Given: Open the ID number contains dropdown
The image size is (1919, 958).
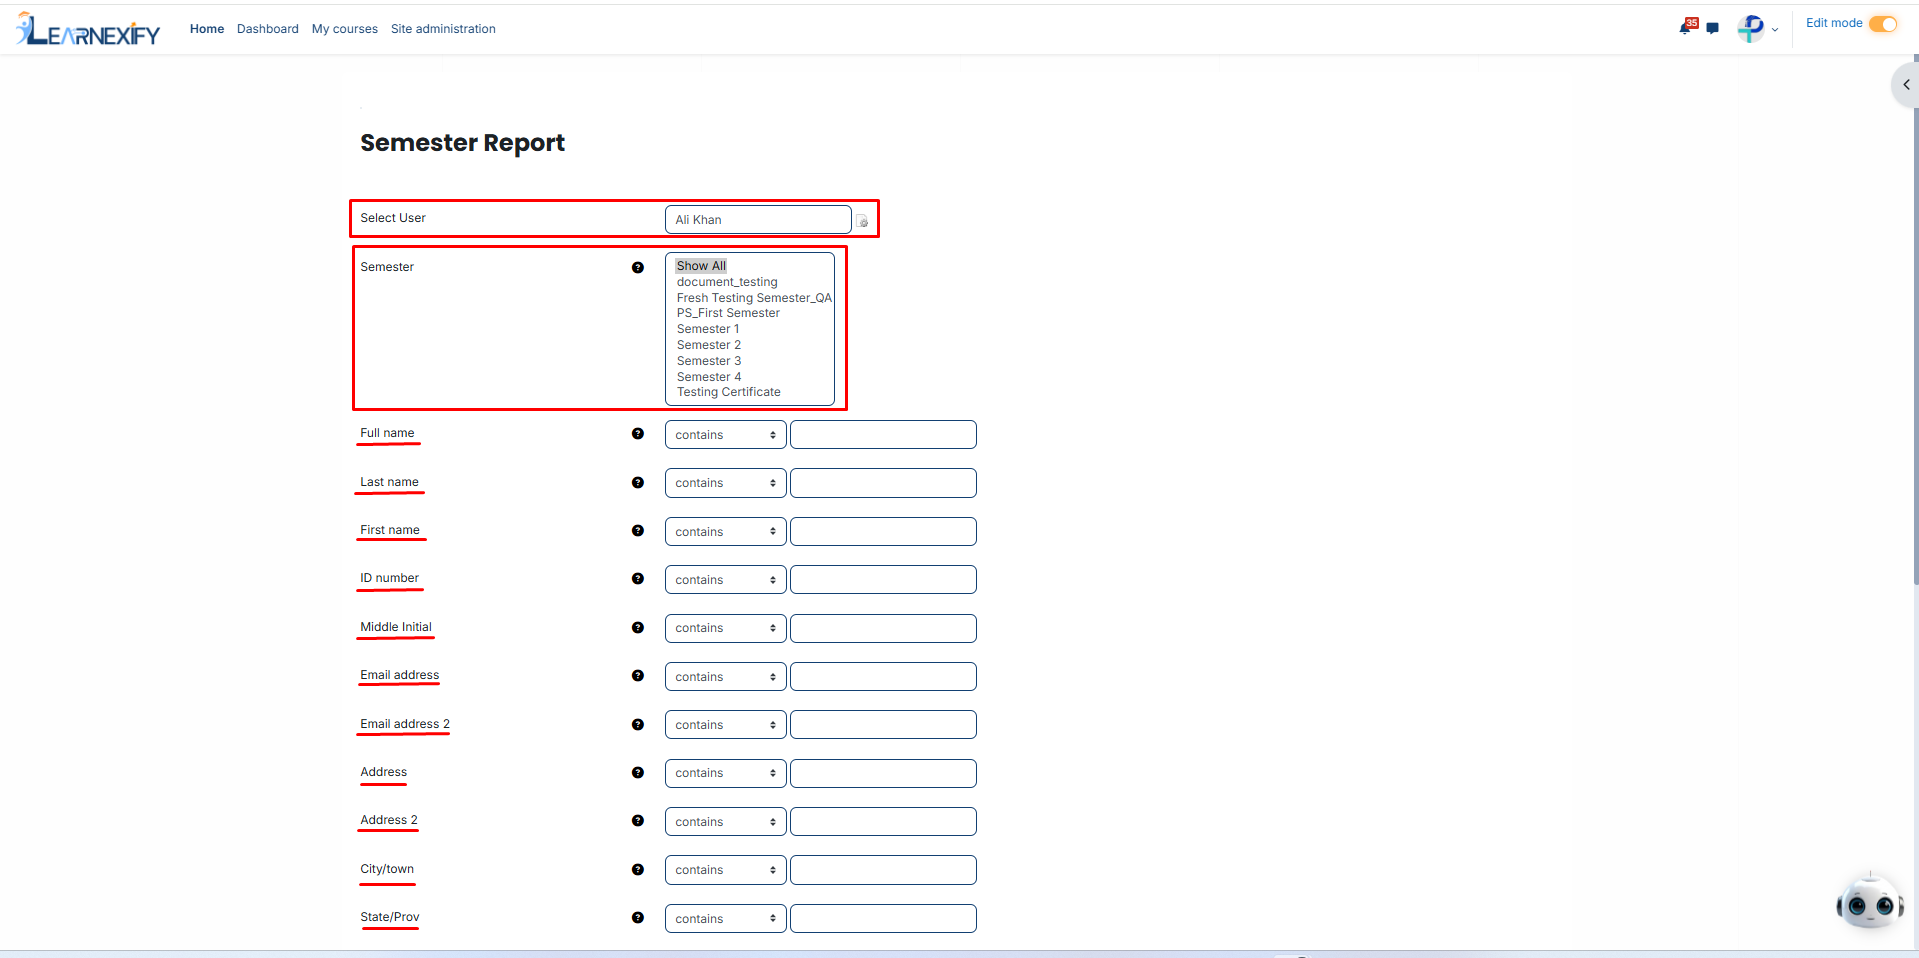Looking at the screenshot, I should (725, 580).
